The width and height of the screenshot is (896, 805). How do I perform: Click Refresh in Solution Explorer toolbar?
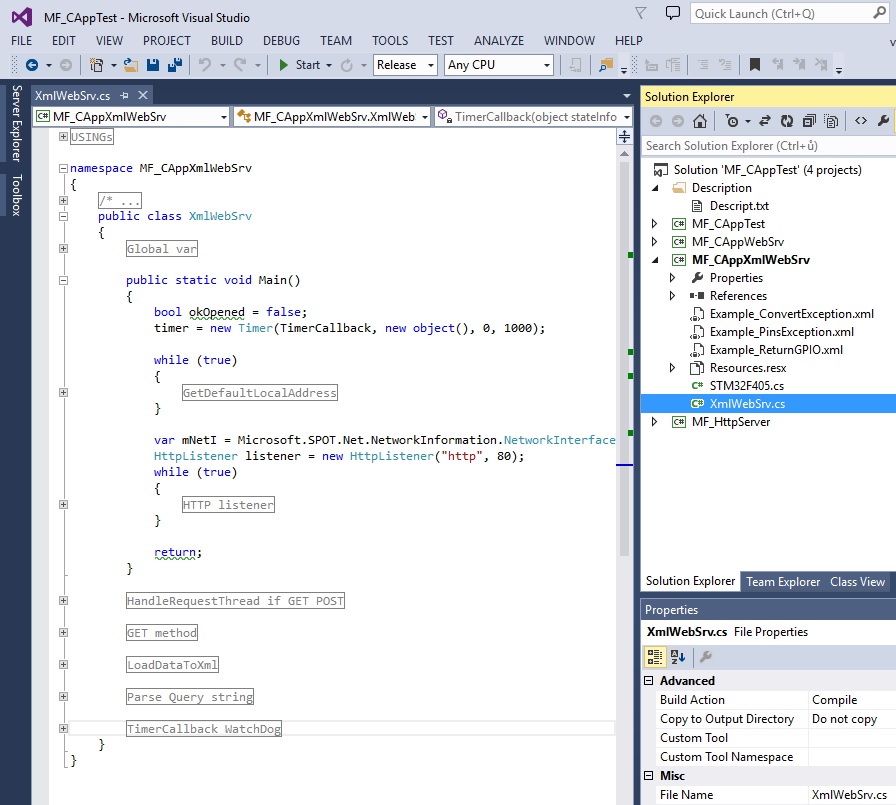point(786,121)
